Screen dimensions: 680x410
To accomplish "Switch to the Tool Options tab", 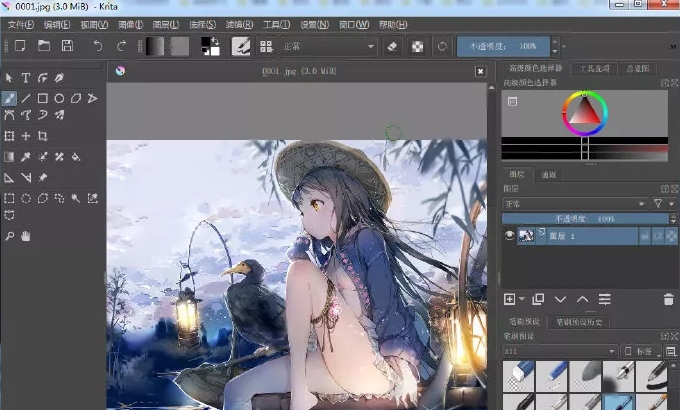I will pyautogui.click(x=595, y=69).
